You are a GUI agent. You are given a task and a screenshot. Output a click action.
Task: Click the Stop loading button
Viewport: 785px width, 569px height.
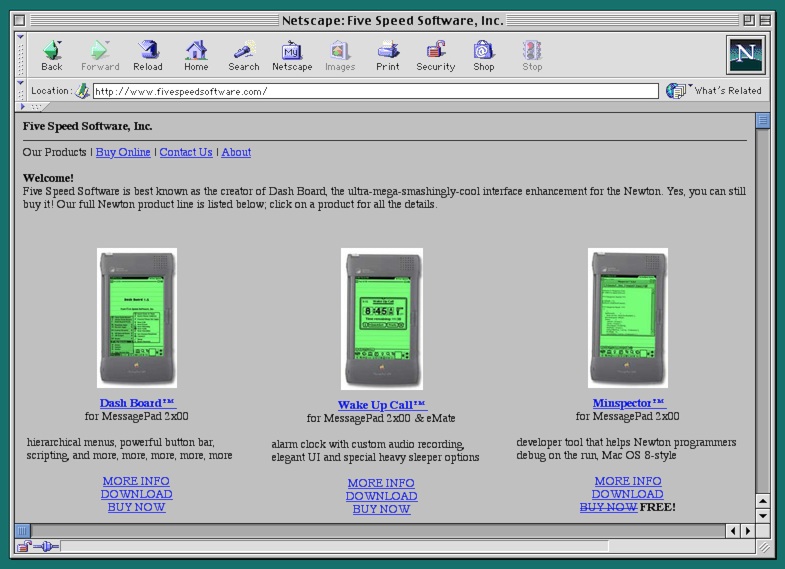(x=532, y=56)
